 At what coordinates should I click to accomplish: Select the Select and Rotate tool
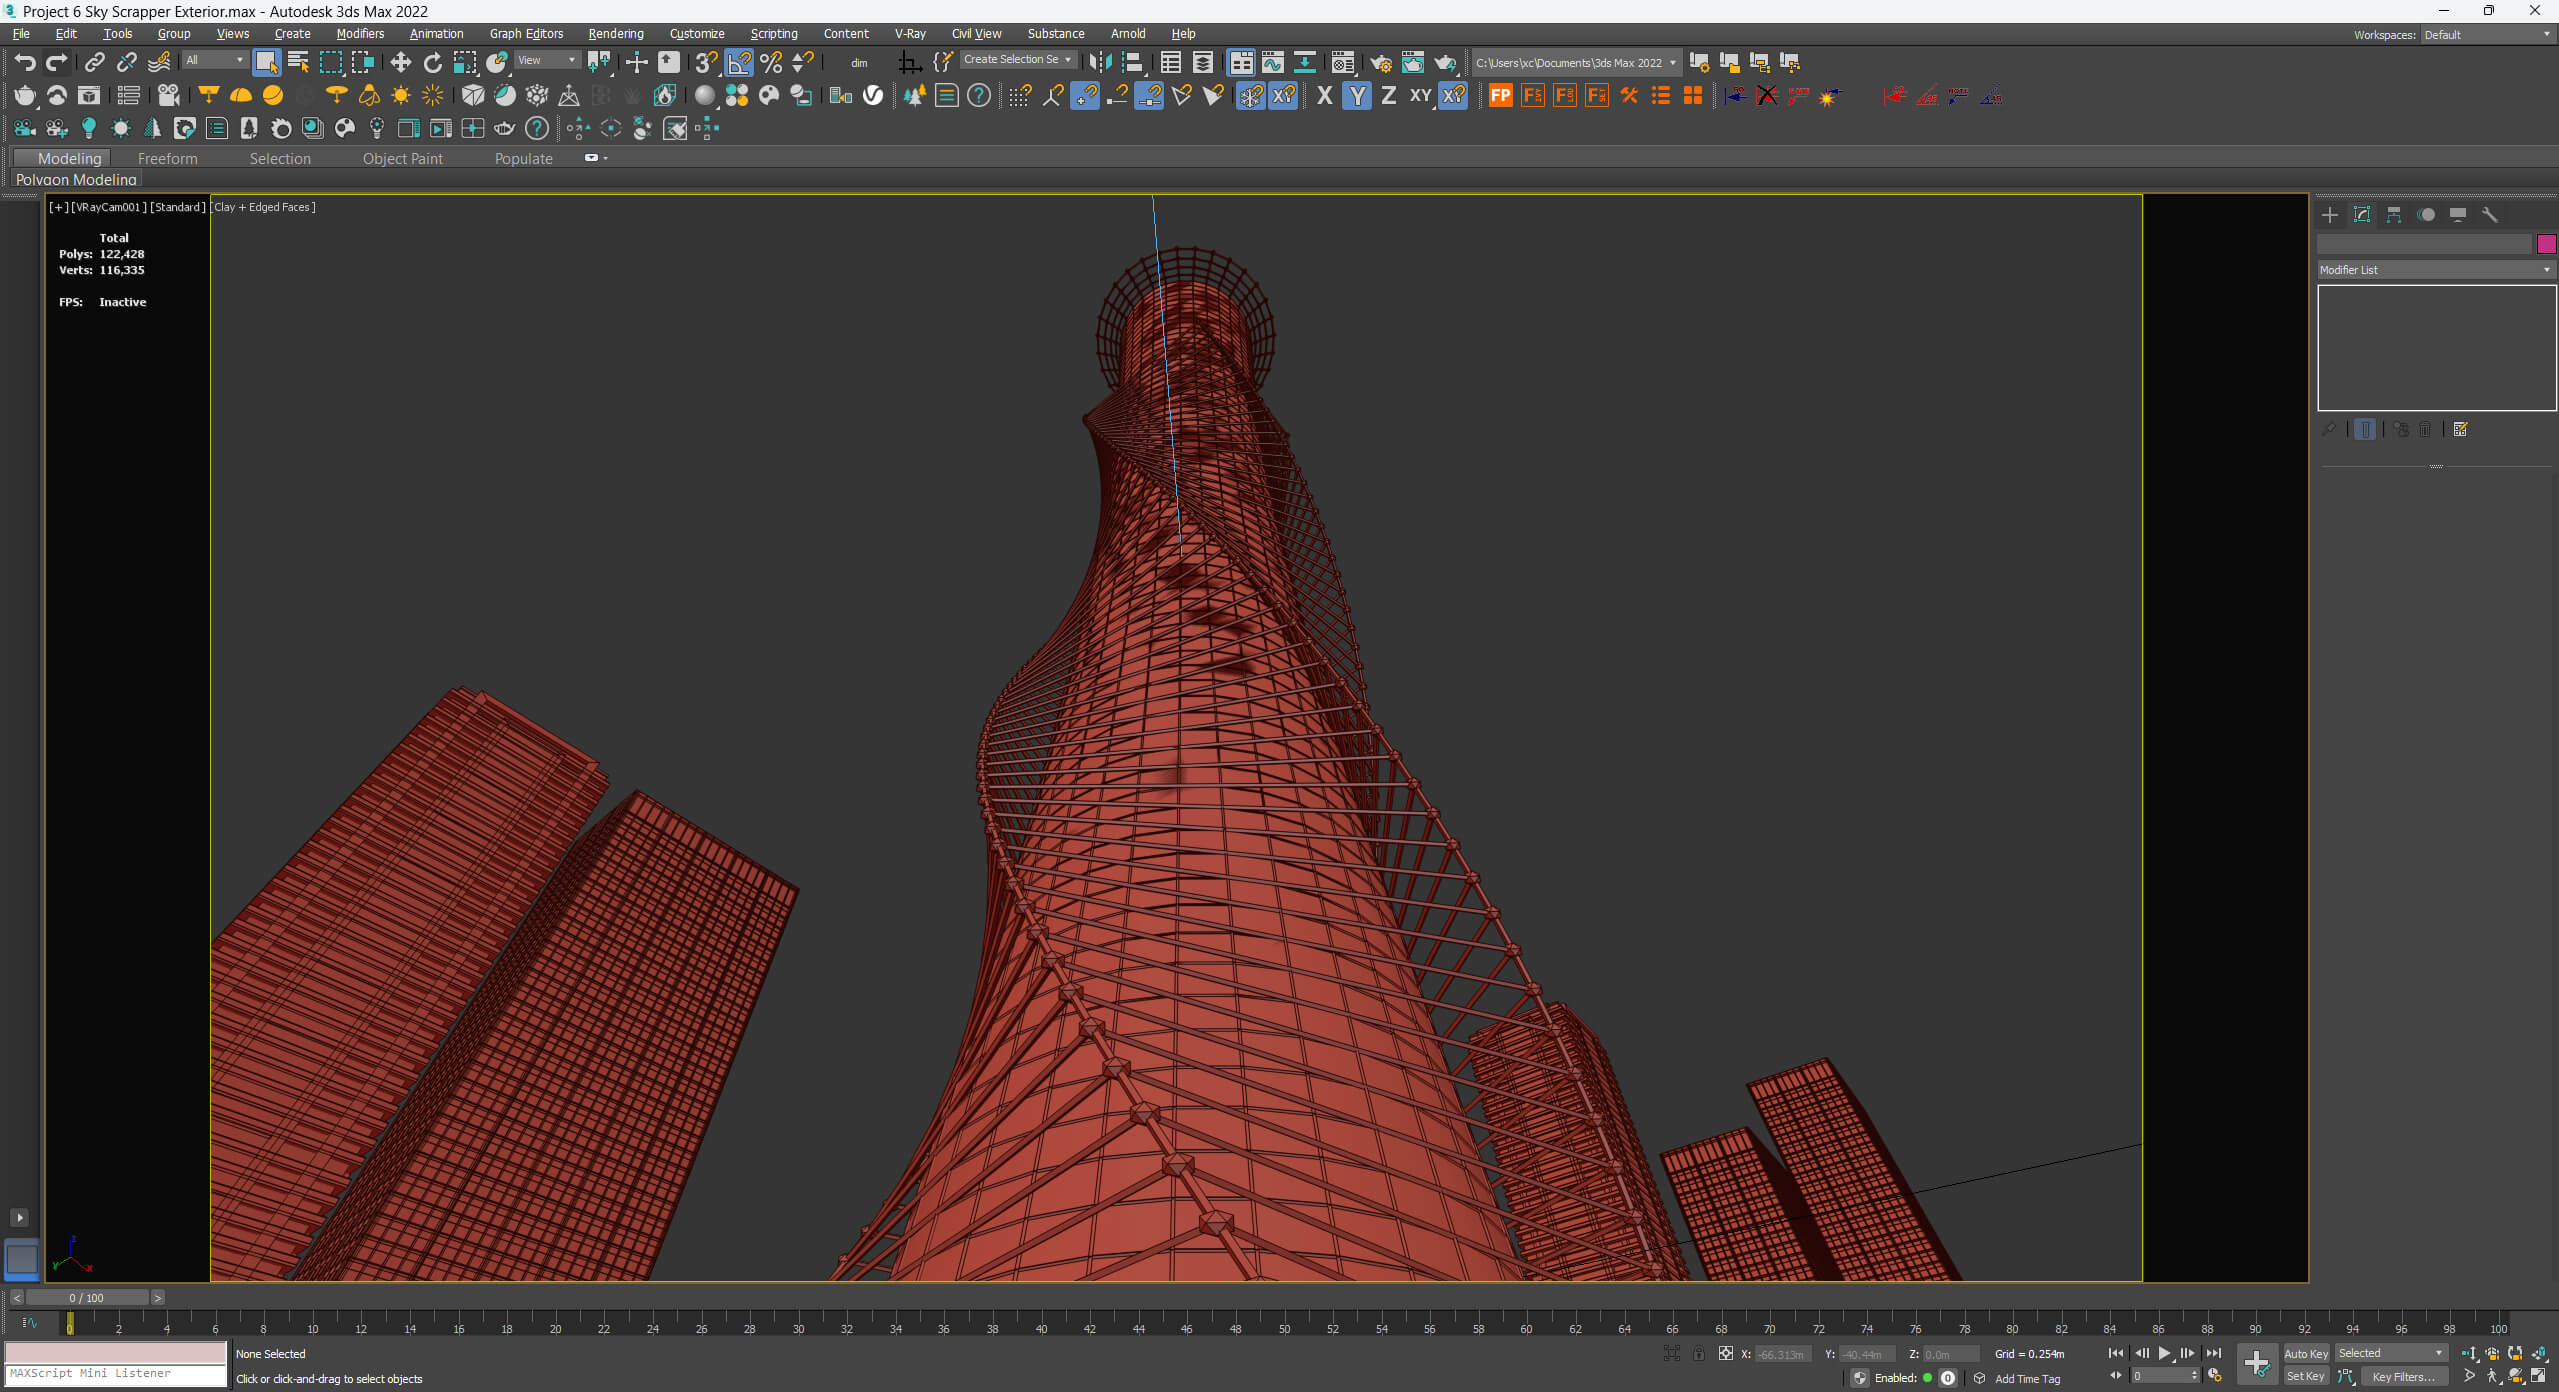pos(432,62)
